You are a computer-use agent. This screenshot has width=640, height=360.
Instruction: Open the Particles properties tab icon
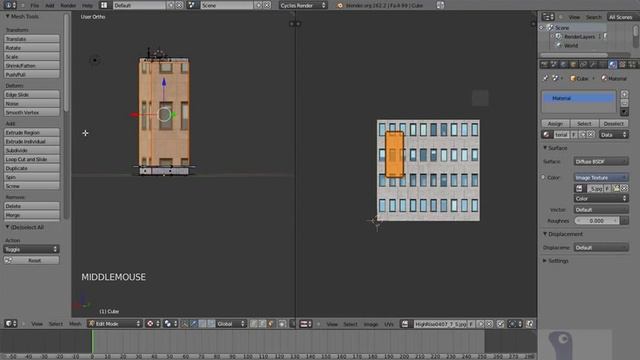632,64
